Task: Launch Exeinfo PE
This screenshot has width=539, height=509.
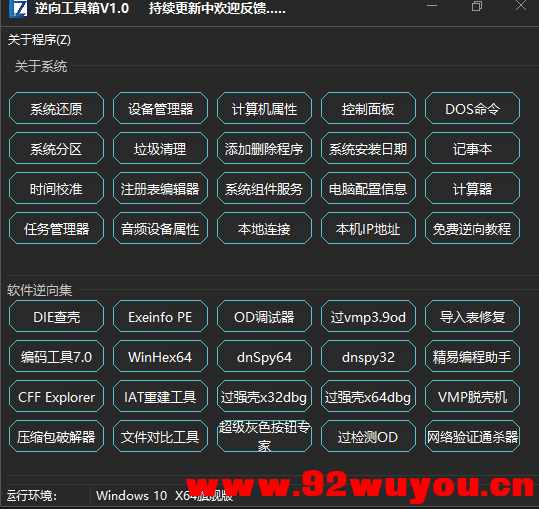Action: tap(161, 317)
